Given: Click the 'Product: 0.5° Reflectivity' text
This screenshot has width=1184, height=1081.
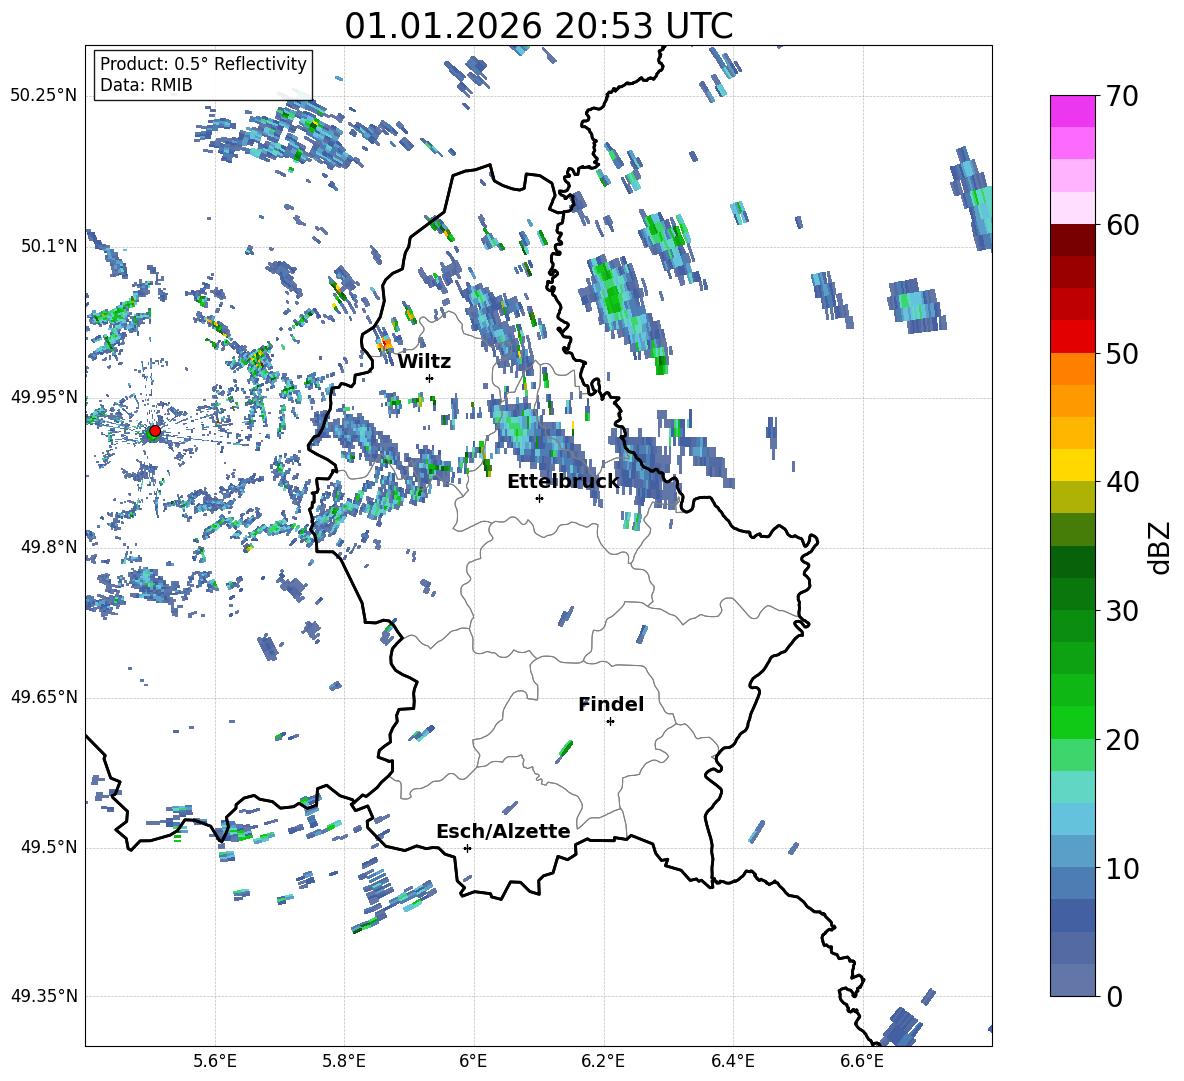Looking at the screenshot, I should point(203,64).
